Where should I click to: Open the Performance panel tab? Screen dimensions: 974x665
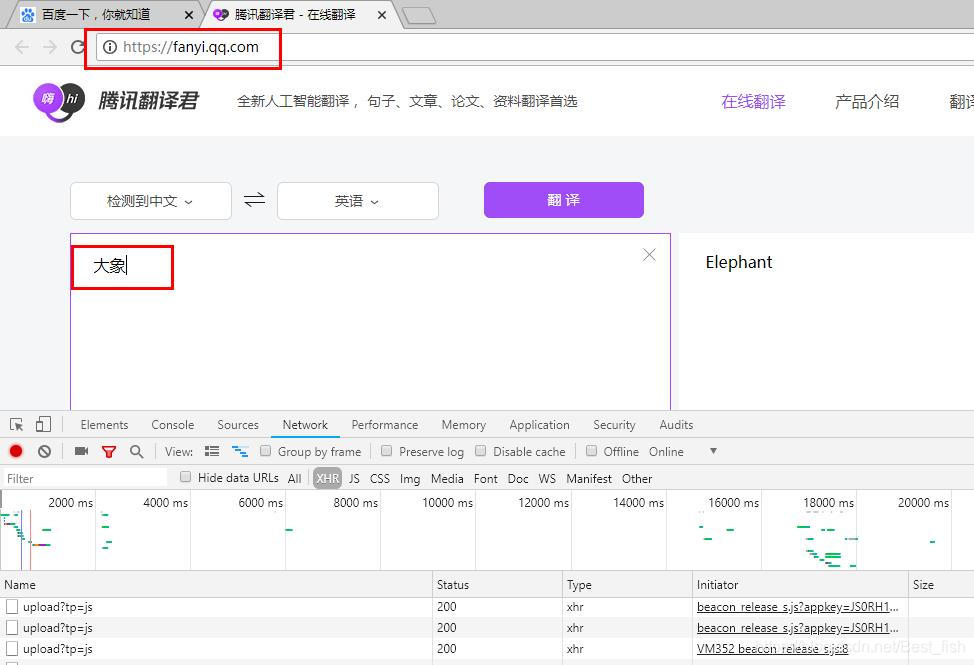pyautogui.click(x=384, y=424)
